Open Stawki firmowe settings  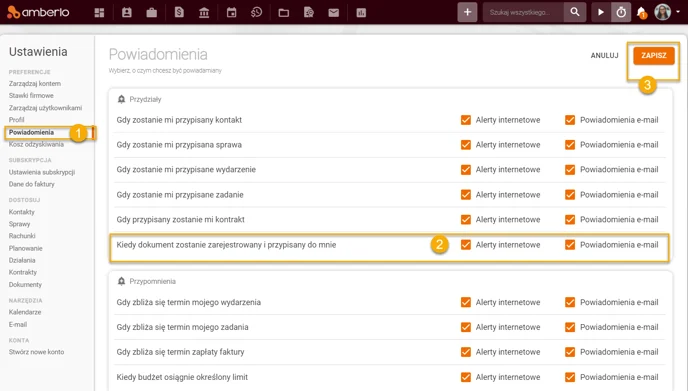[x=31, y=95]
